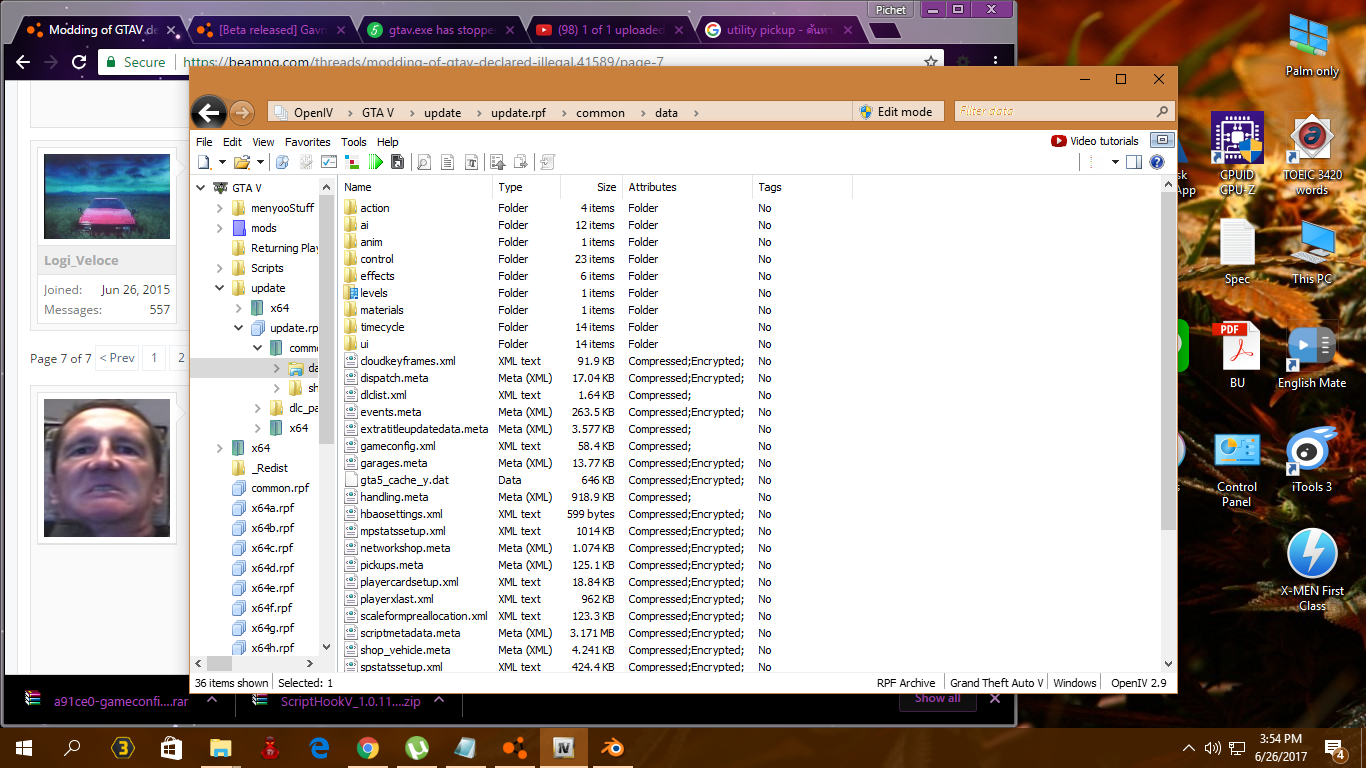
Task: Click the 'update.rpf' breadcrumb segment
Action: point(516,113)
